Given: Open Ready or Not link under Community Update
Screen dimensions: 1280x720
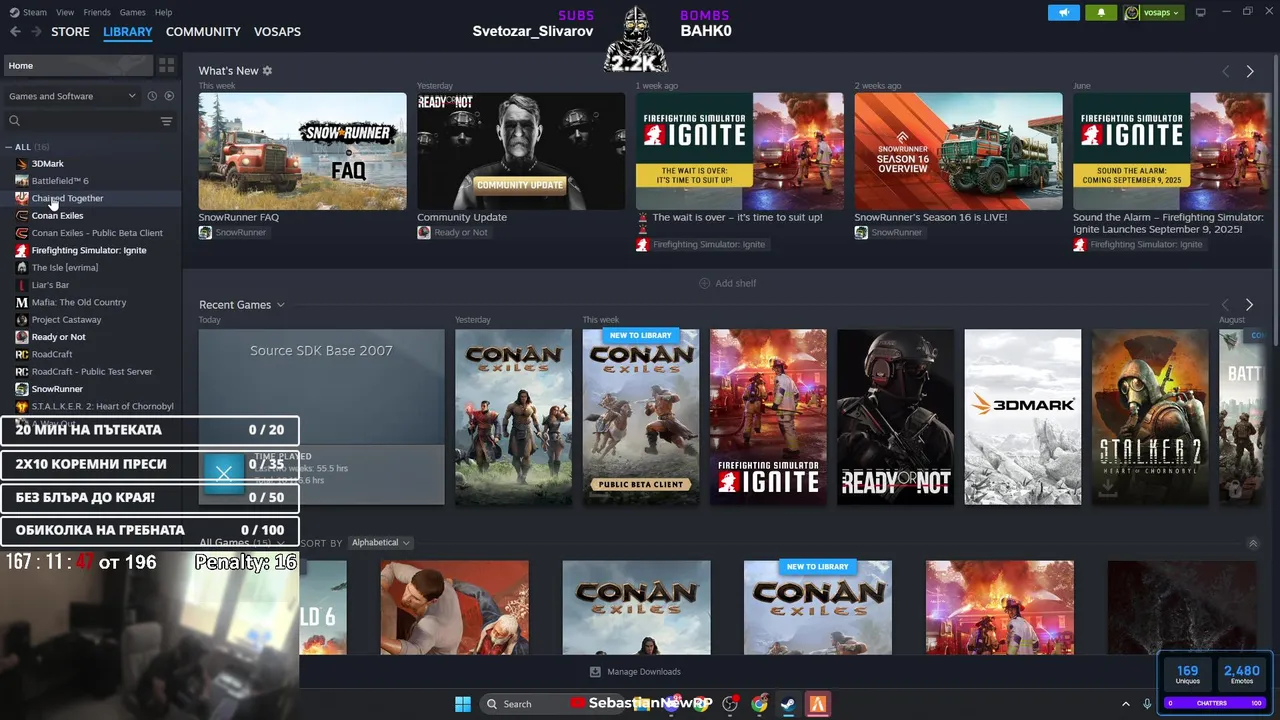Looking at the screenshot, I should (452, 232).
